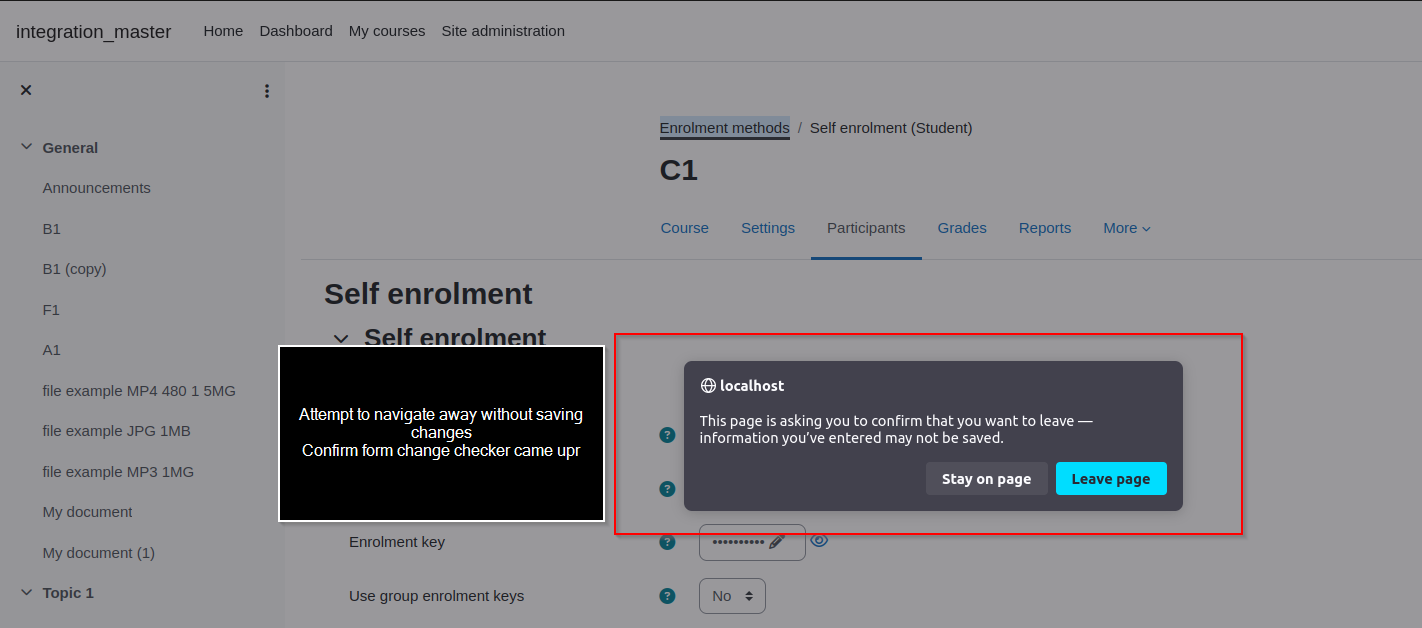Click the integration_master site name

(x=94, y=32)
